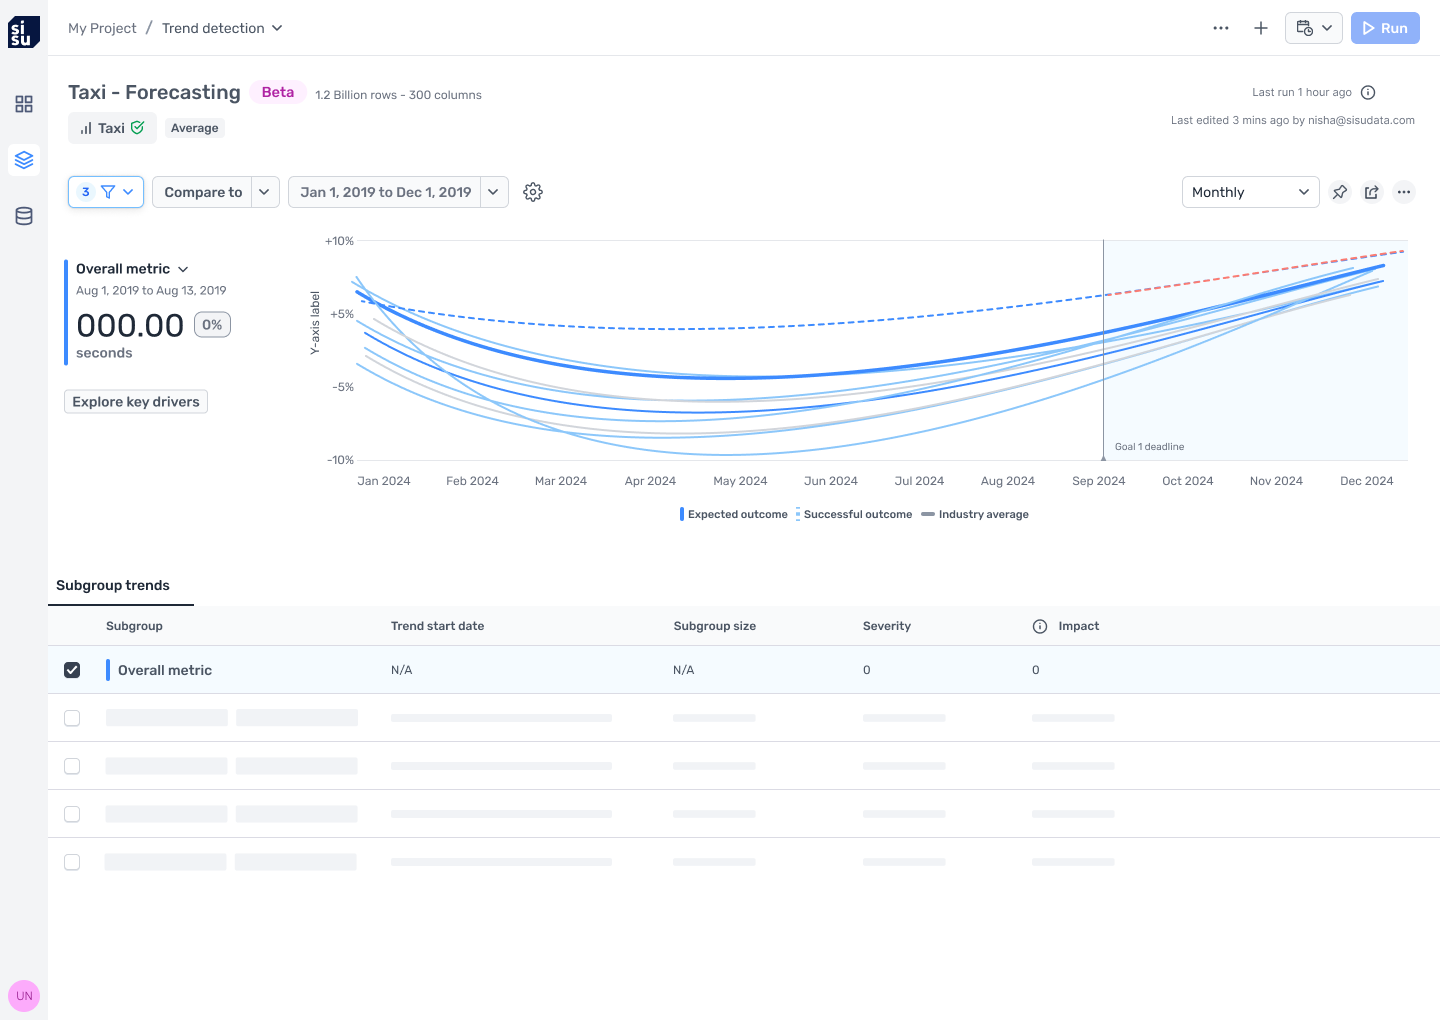Screen dimensions: 1440x1024
Task: Expand the Overall metric chevron
Action: point(183,269)
